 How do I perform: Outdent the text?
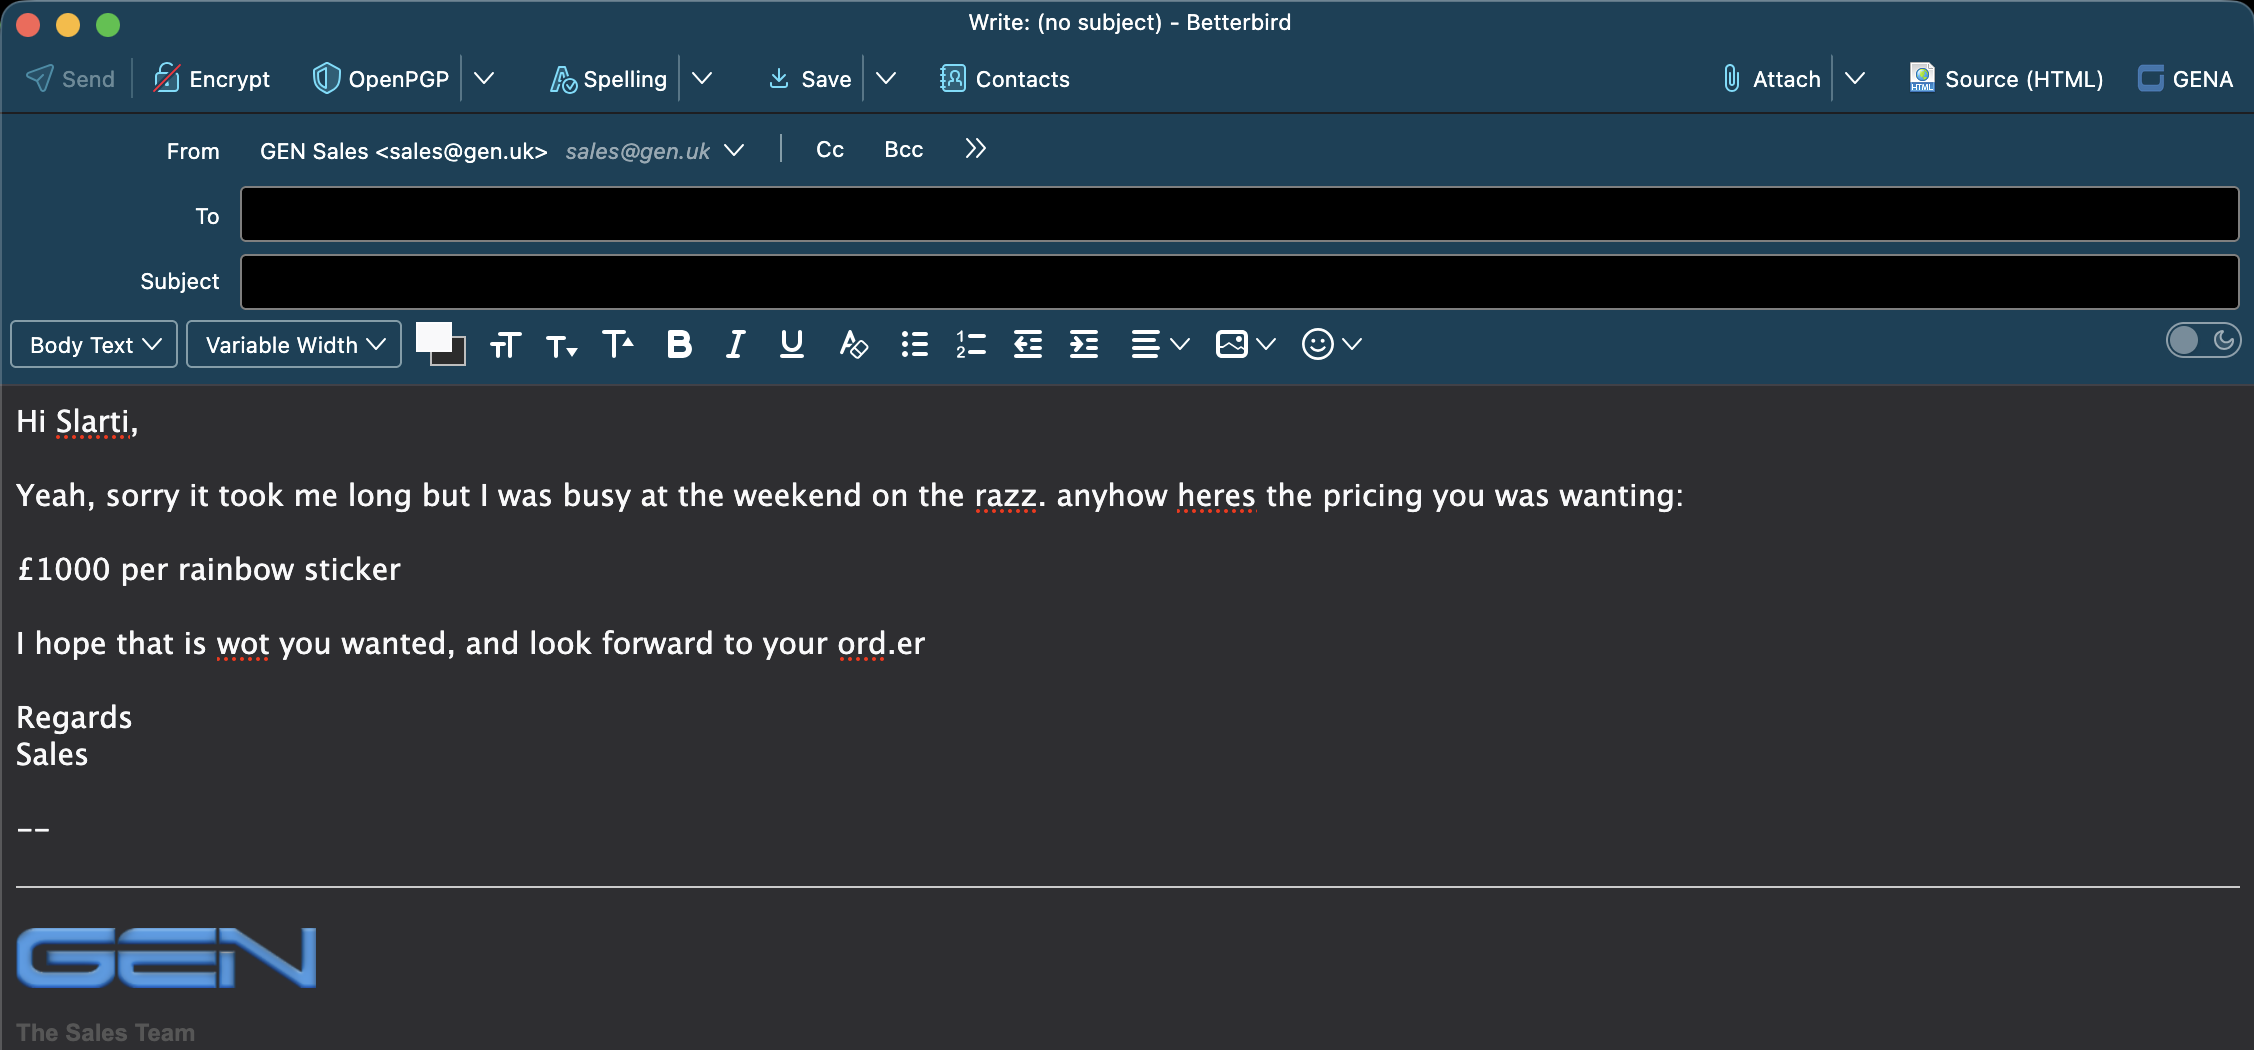(1027, 345)
